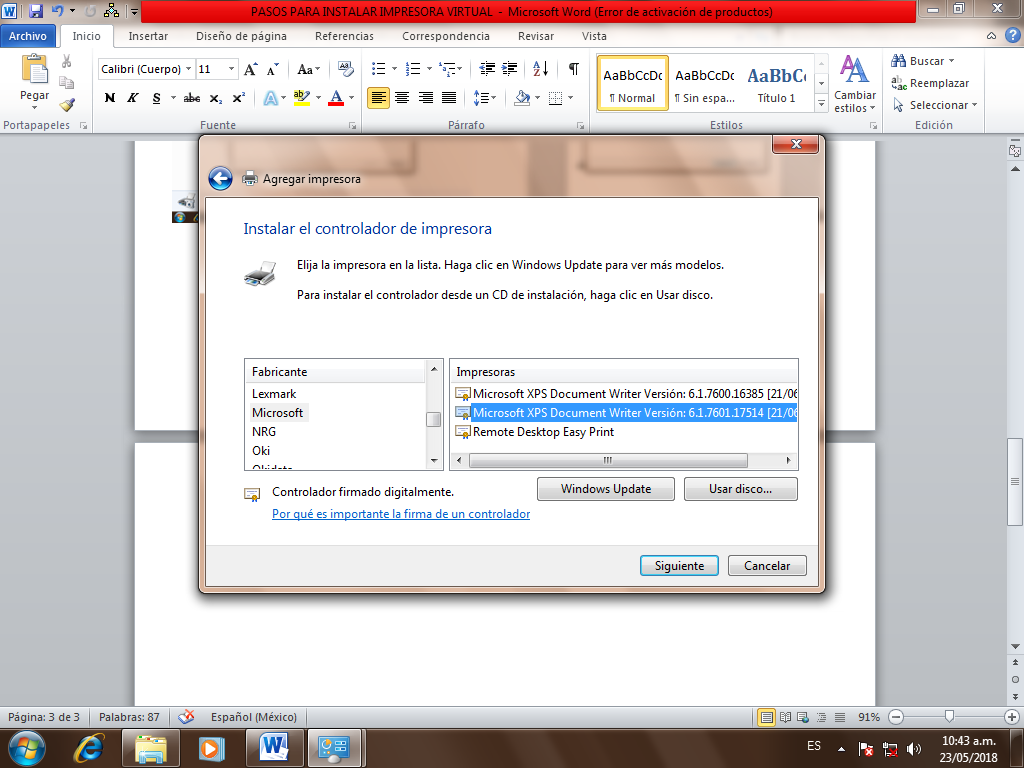This screenshot has width=1024, height=768.
Task: Open the numbering list dropdown arrow
Action: tap(429, 69)
